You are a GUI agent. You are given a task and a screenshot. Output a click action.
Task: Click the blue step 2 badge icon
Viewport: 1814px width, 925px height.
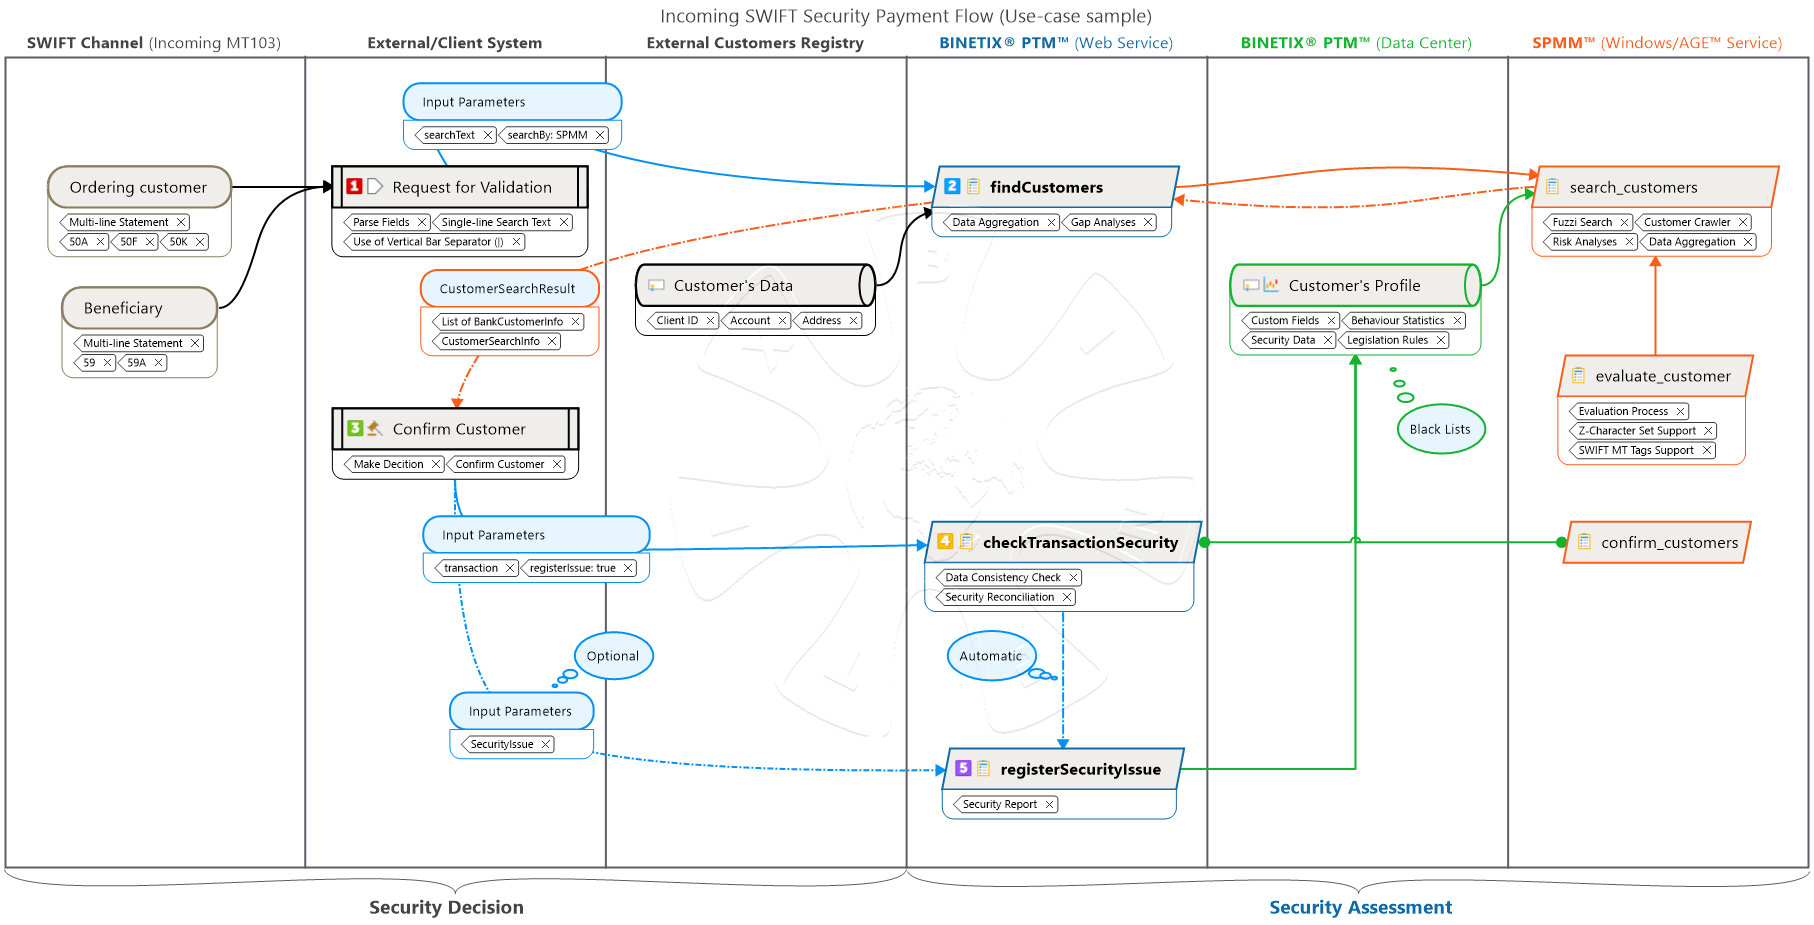pos(952,186)
